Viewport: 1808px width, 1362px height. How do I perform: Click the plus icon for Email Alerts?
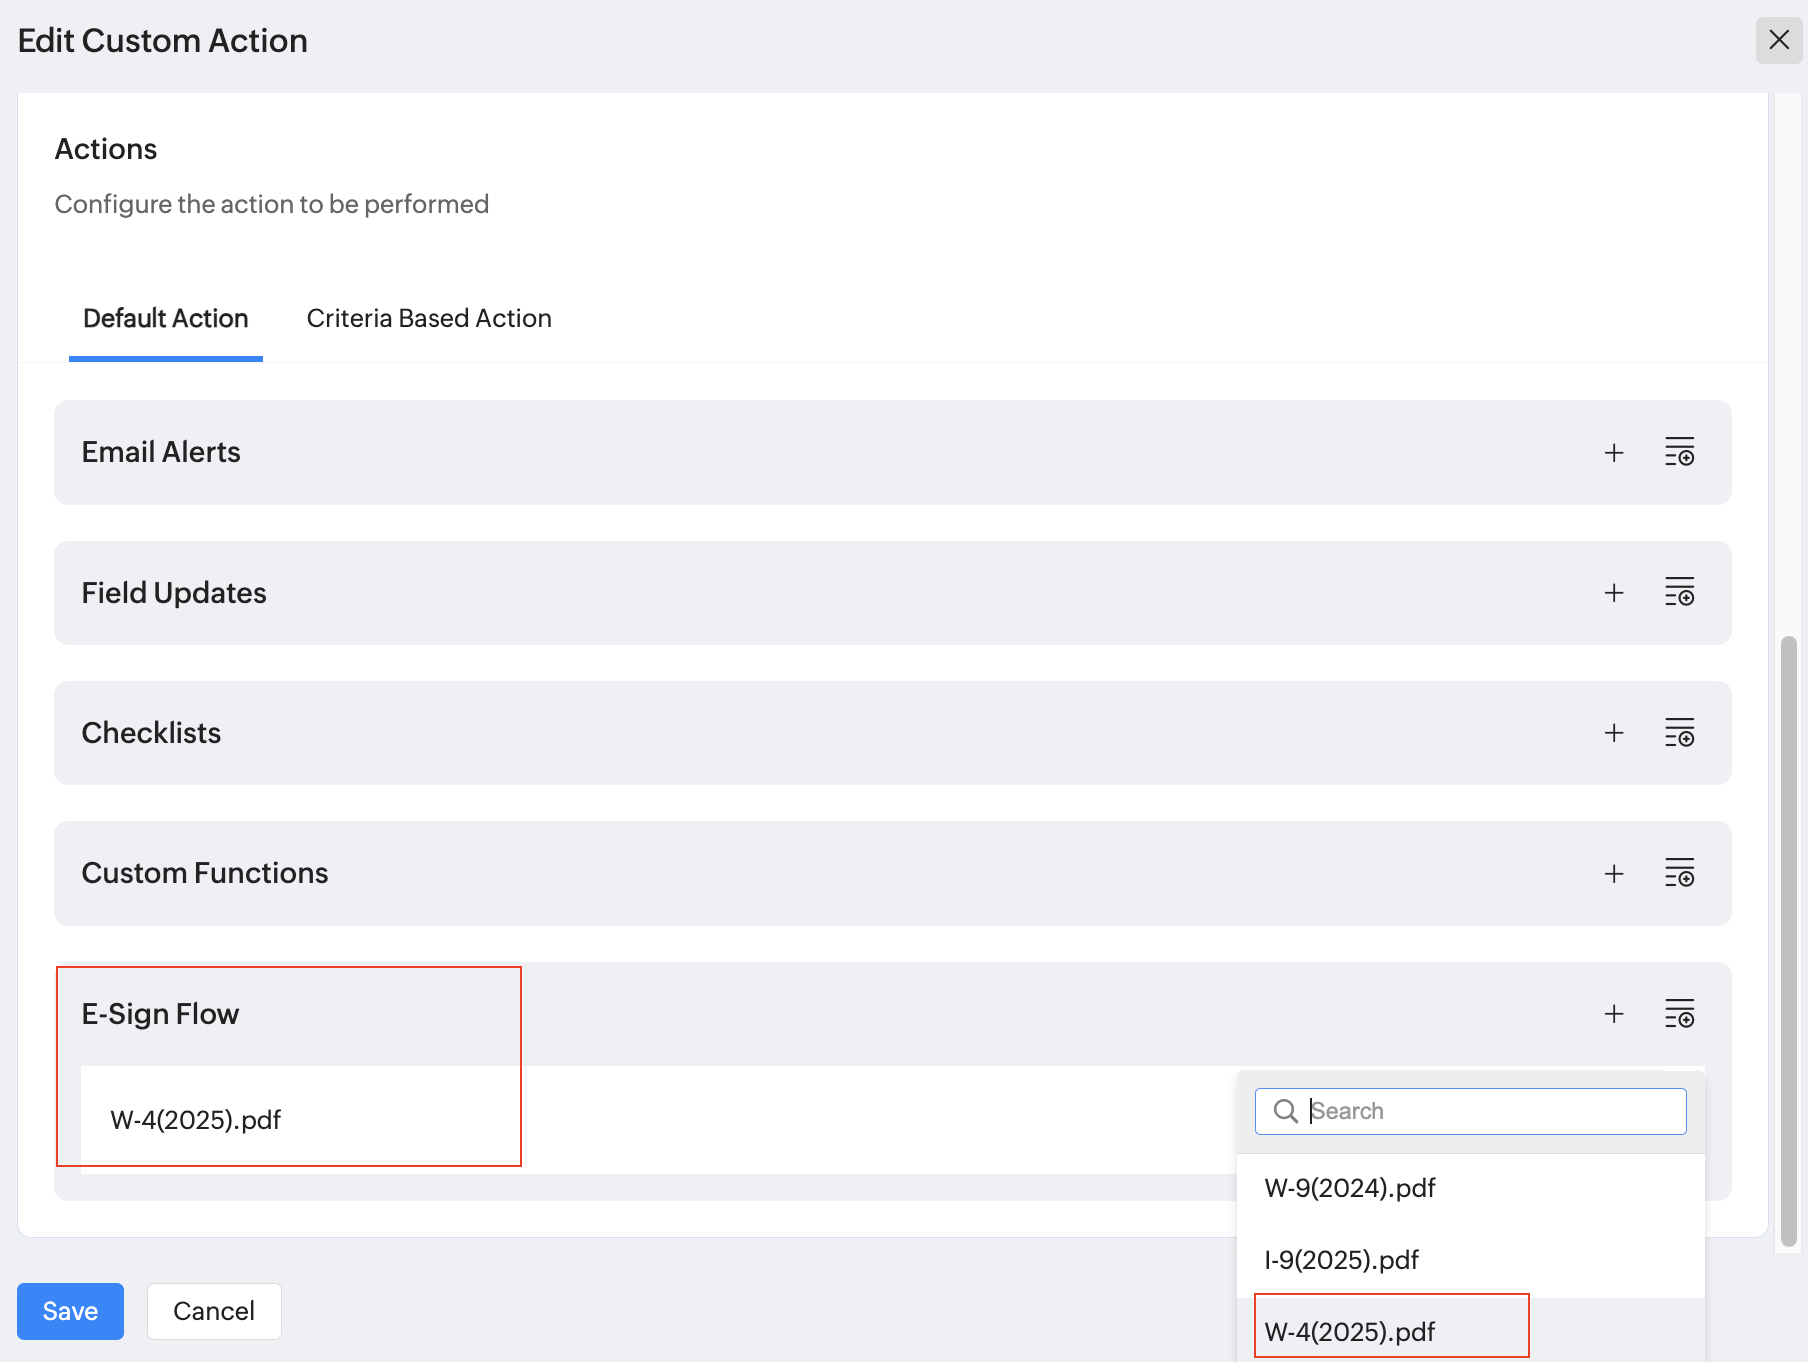(x=1614, y=453)
